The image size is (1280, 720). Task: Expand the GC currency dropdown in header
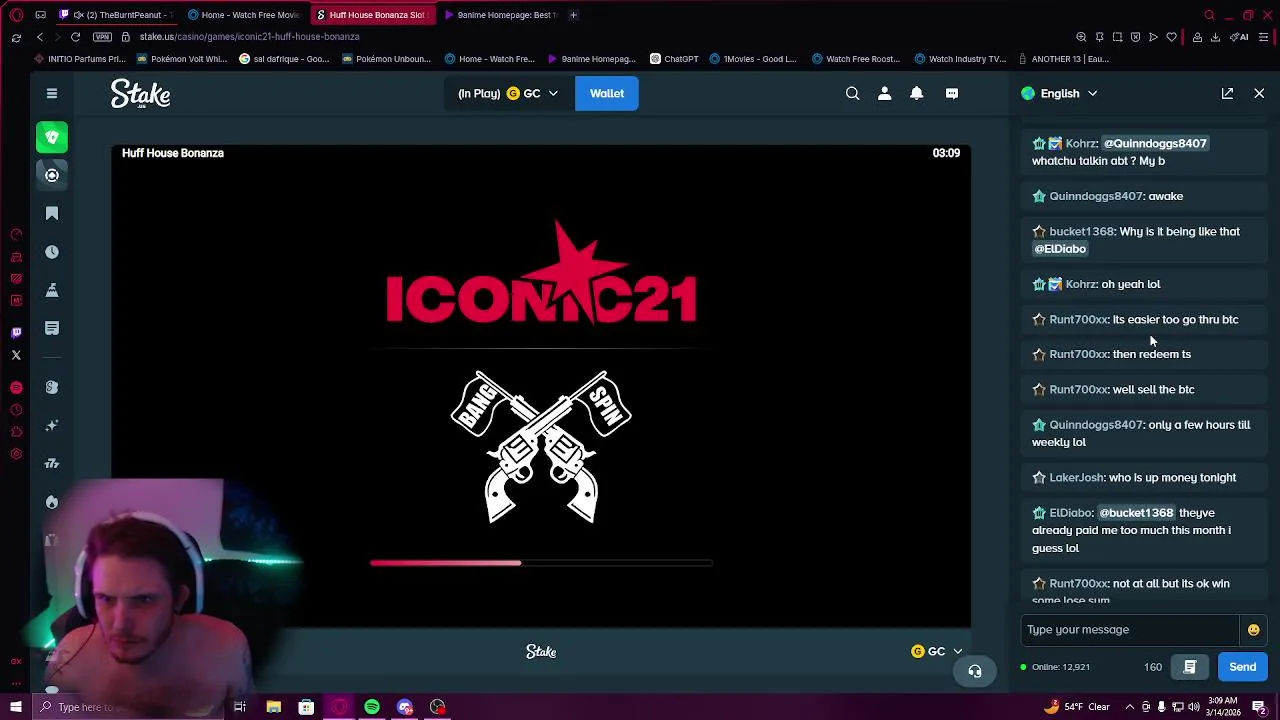532,93
